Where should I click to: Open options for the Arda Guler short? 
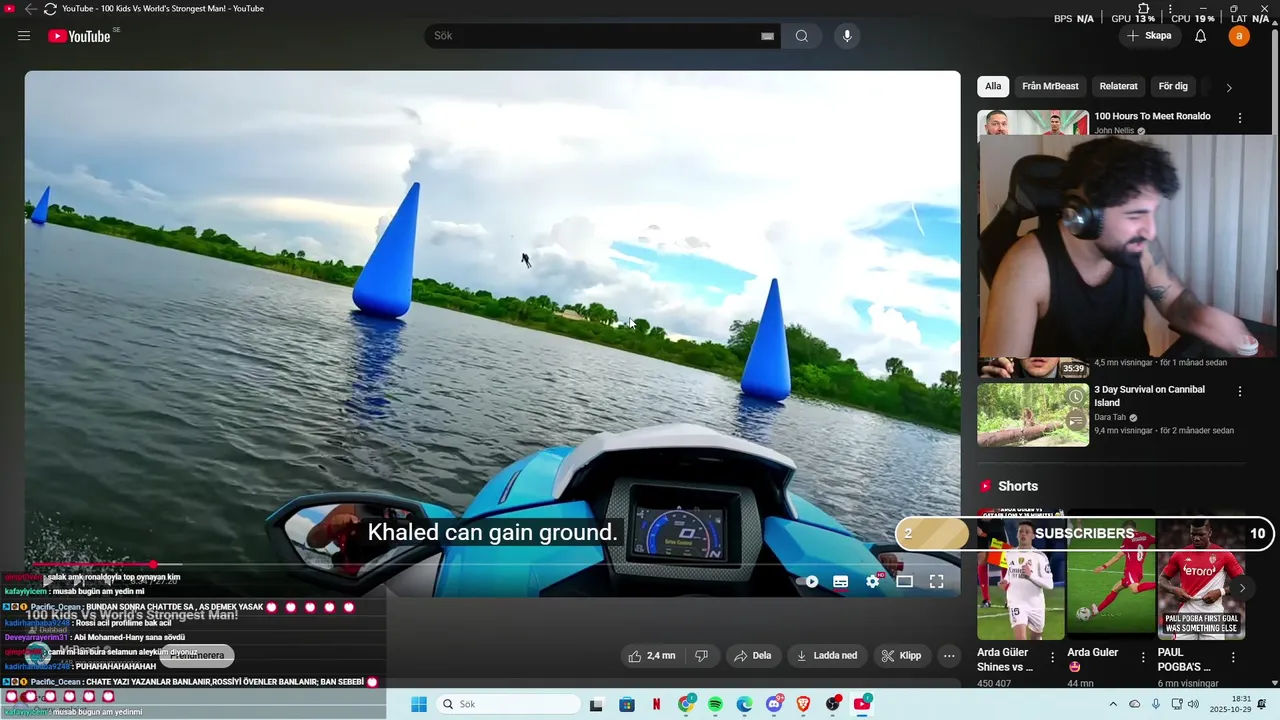click(x=1143, y=657)
